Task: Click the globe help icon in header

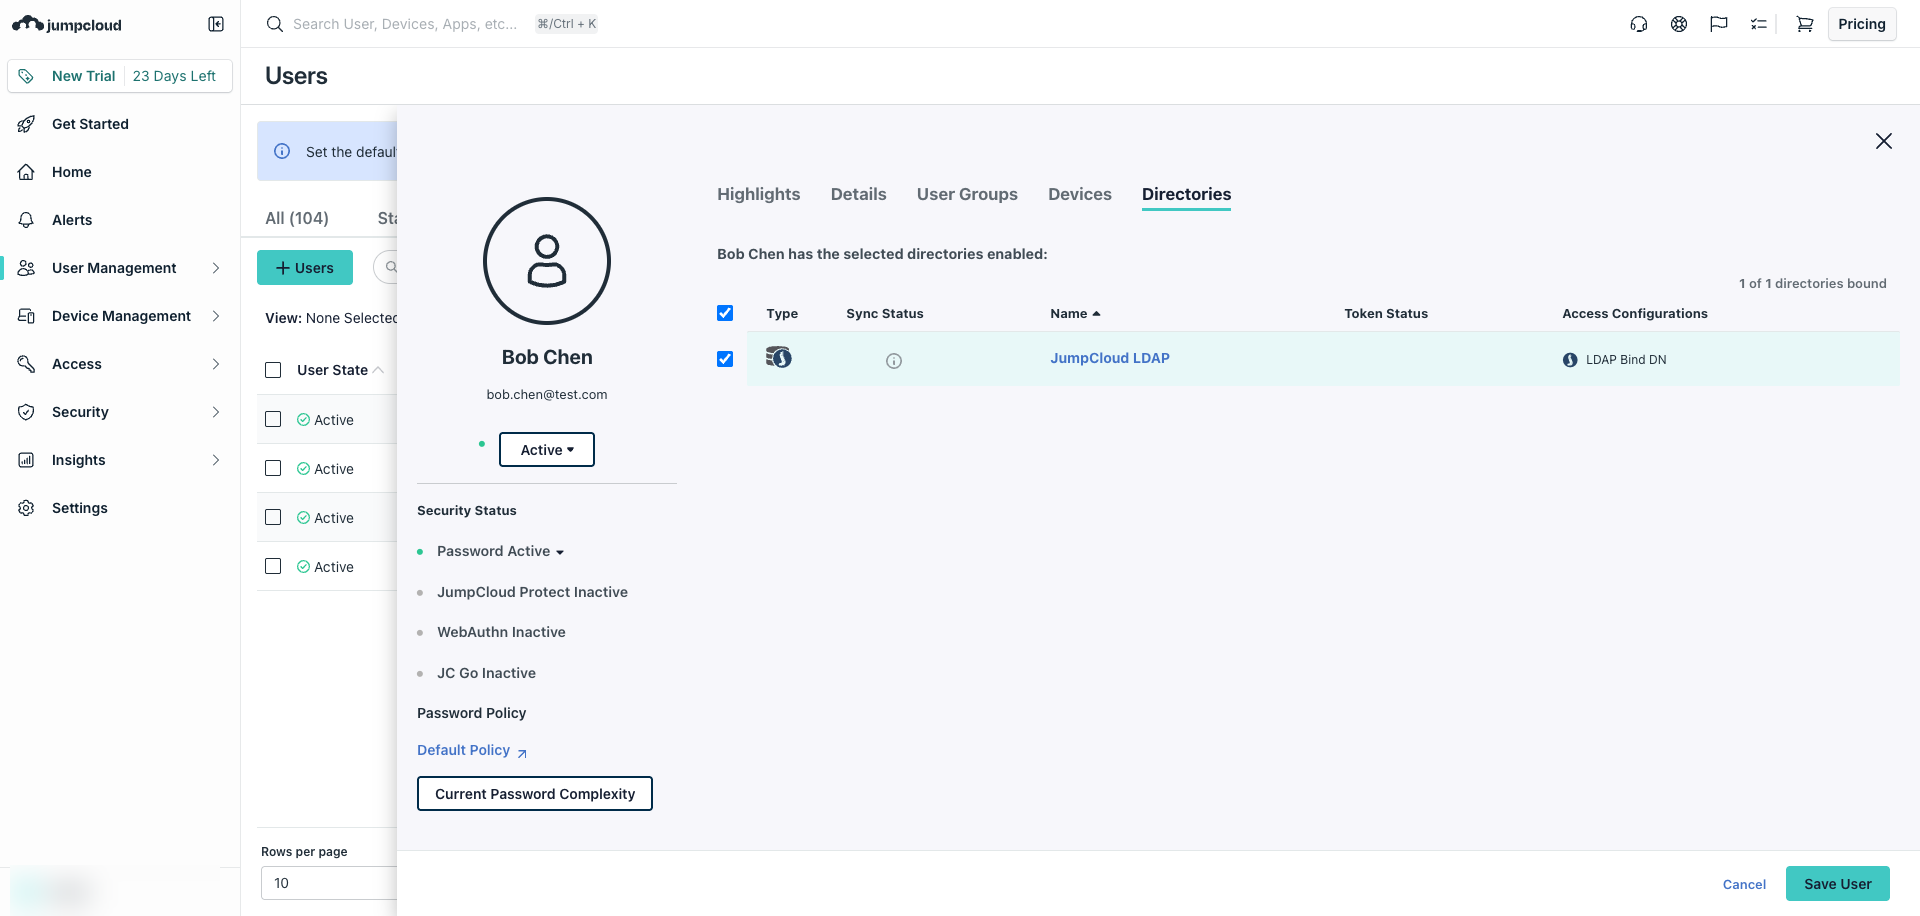Action: pos(1678,24)
